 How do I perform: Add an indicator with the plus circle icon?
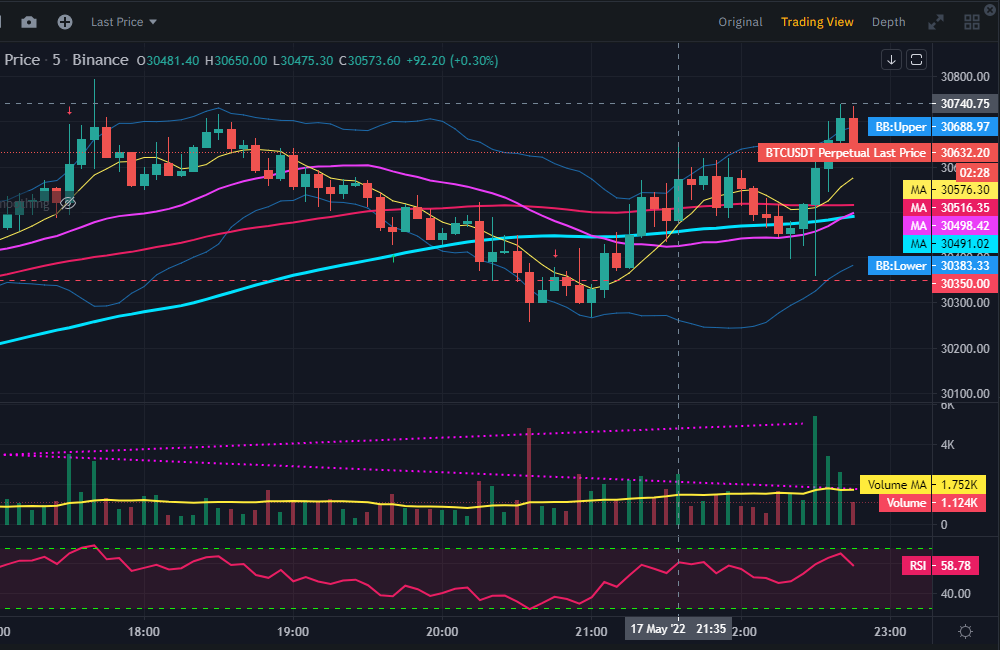(x=64, y=22)
